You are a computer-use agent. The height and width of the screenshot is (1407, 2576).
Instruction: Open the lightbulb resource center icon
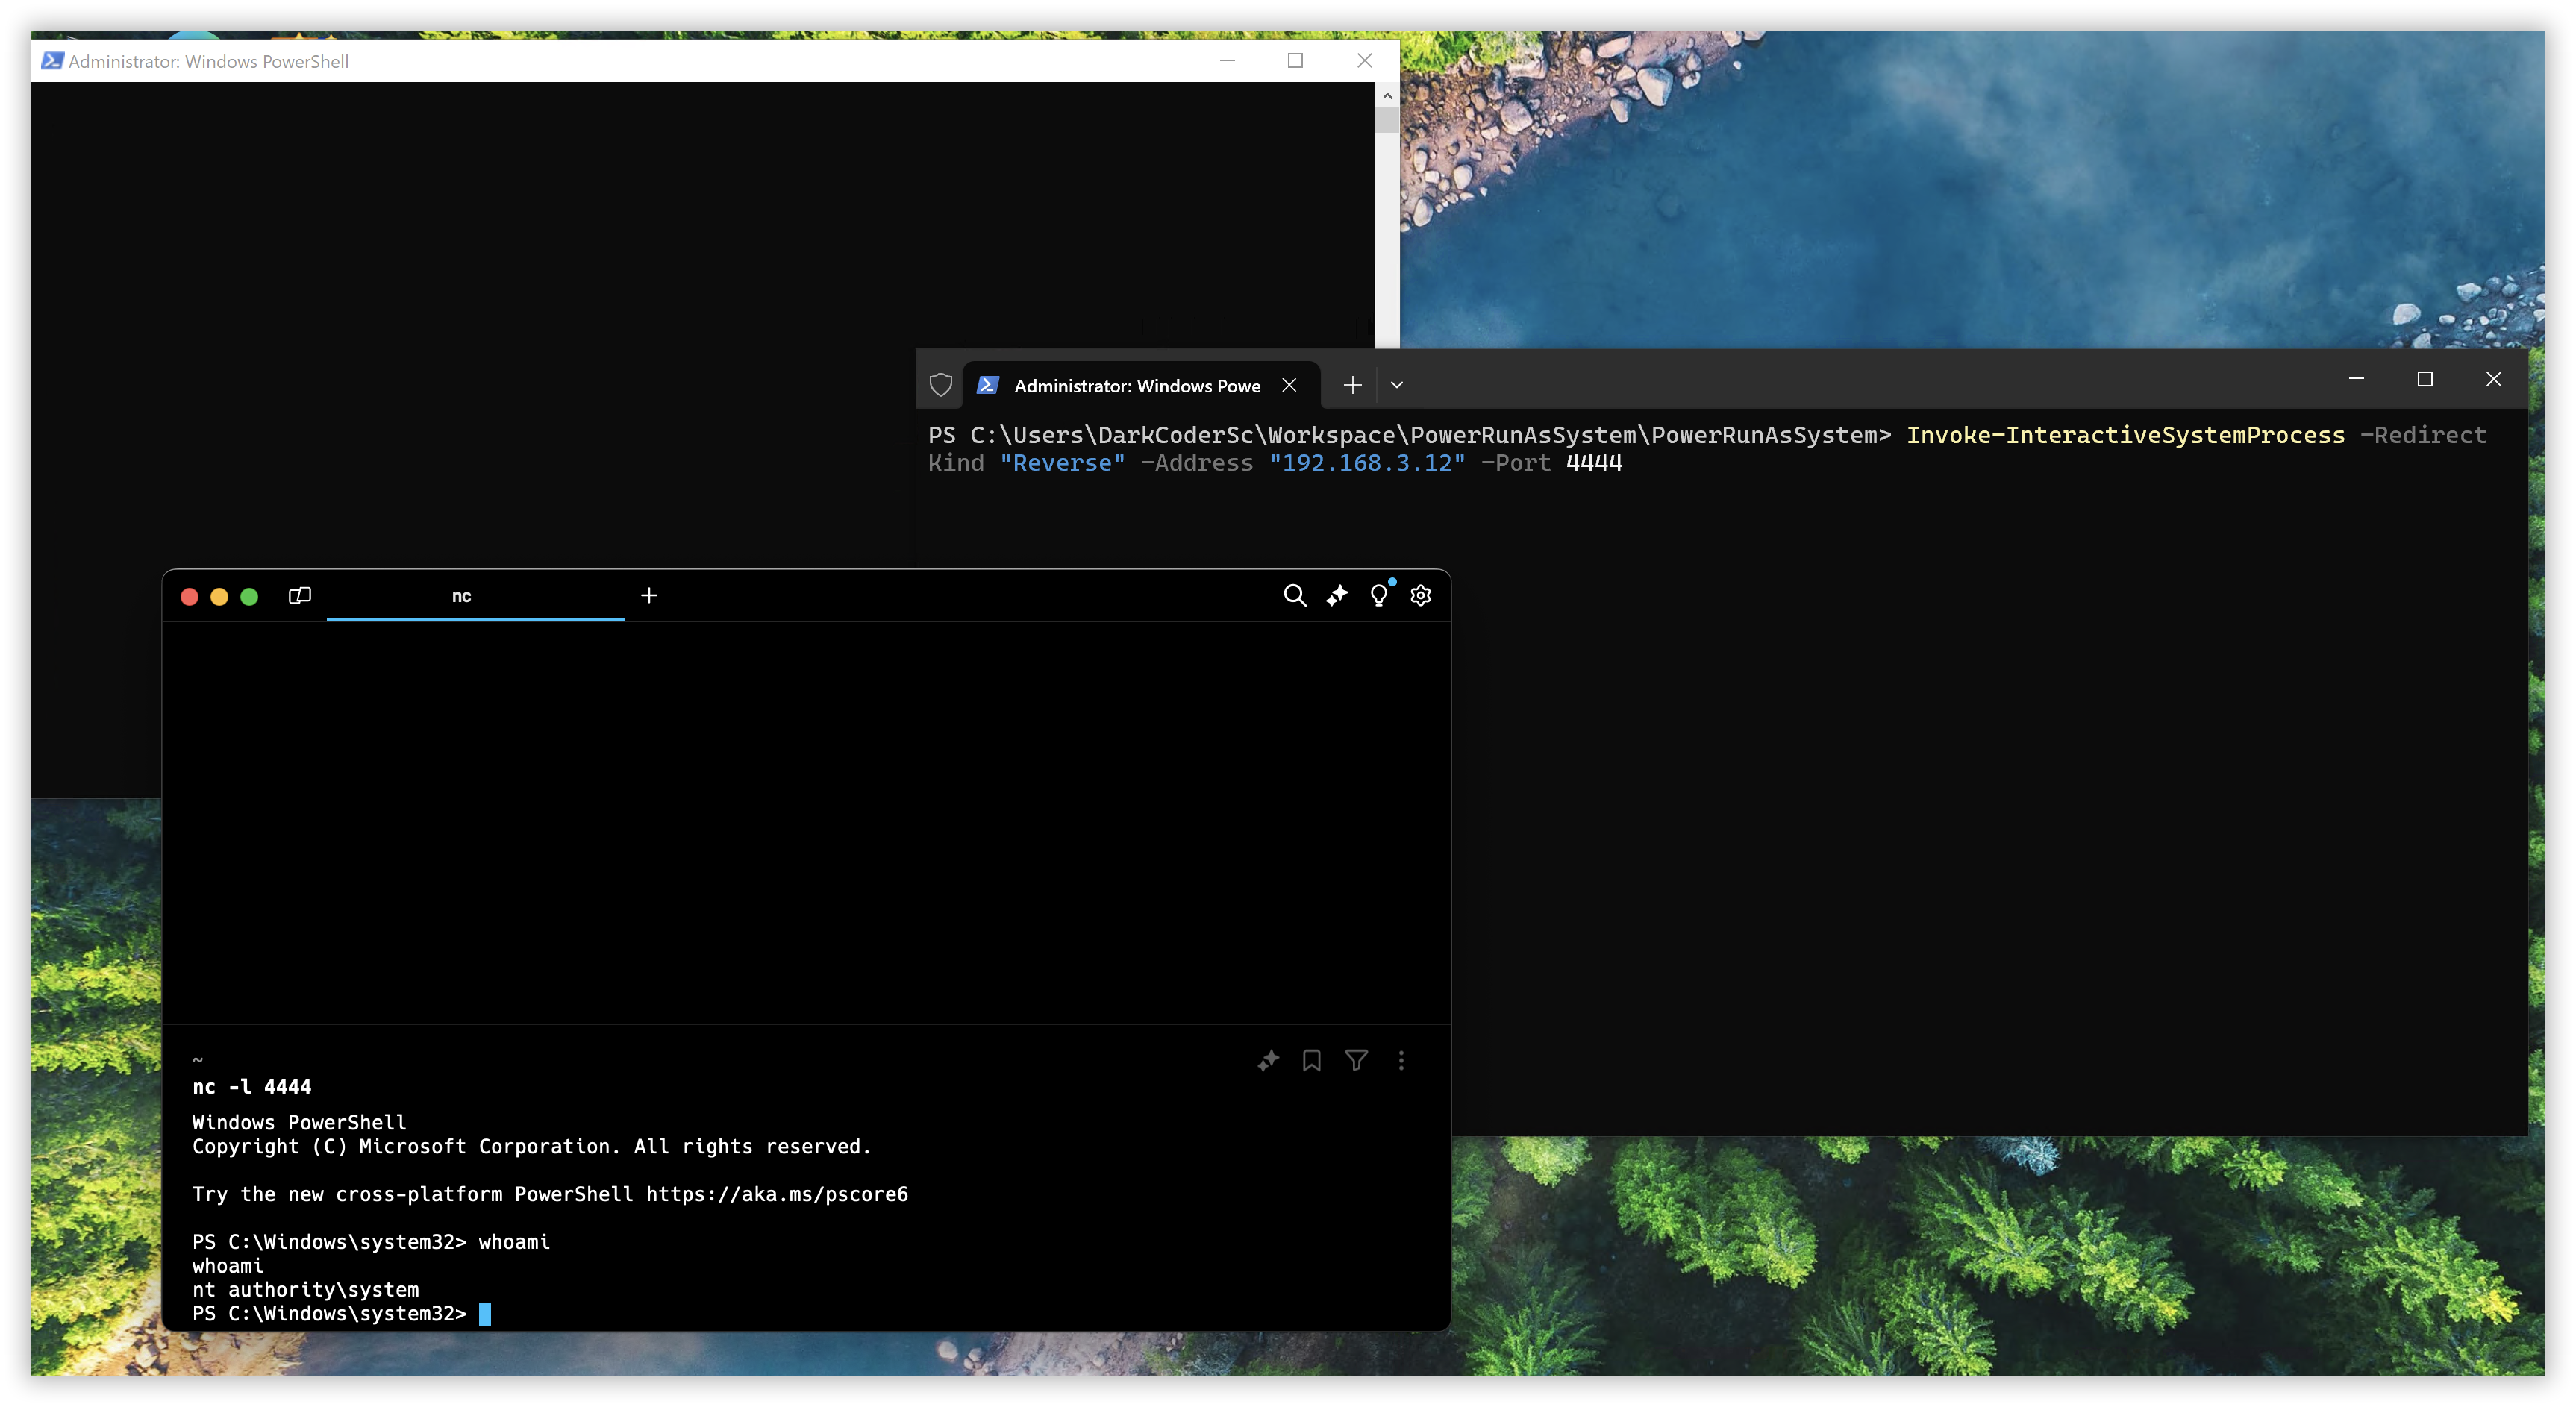point(1379,596)
